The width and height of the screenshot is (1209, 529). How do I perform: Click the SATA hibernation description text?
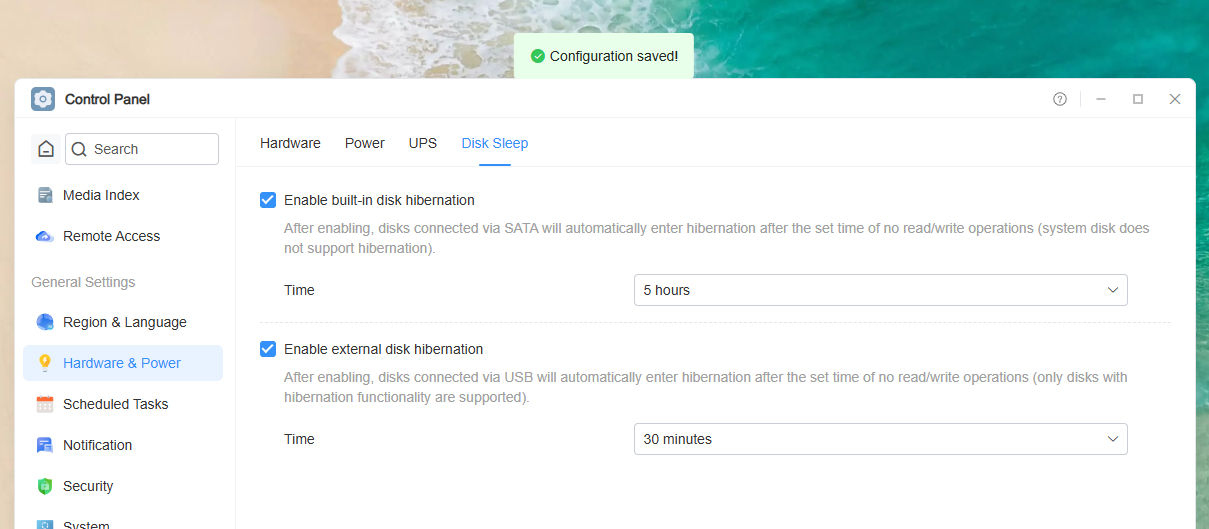pyautogui.click(x=717, y=238)
